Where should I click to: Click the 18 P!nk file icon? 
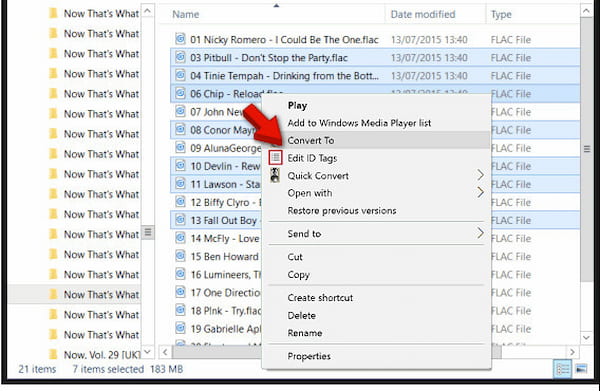click(x=180, y=310)
